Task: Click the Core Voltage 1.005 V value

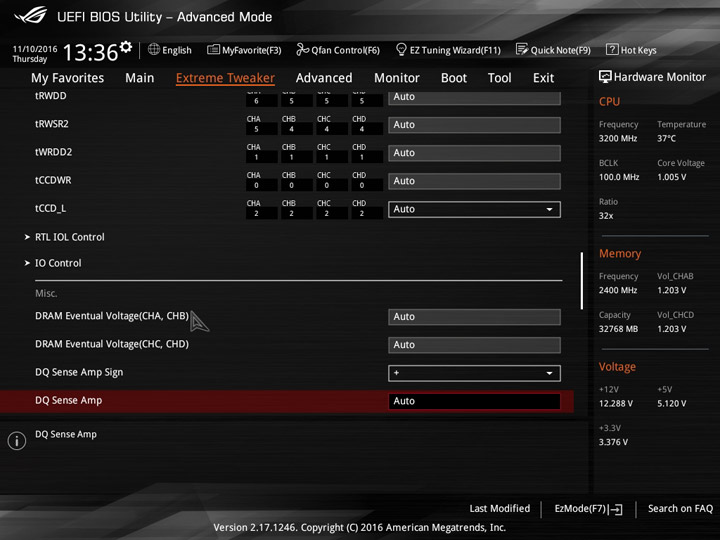Action: click(671, 177)
